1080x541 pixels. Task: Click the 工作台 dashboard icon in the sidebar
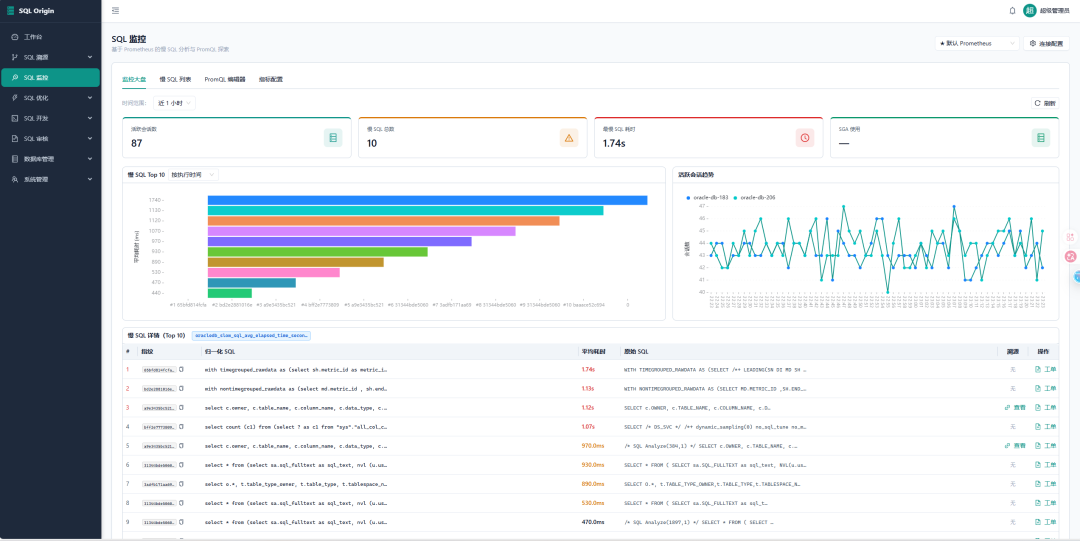point(15,37)
